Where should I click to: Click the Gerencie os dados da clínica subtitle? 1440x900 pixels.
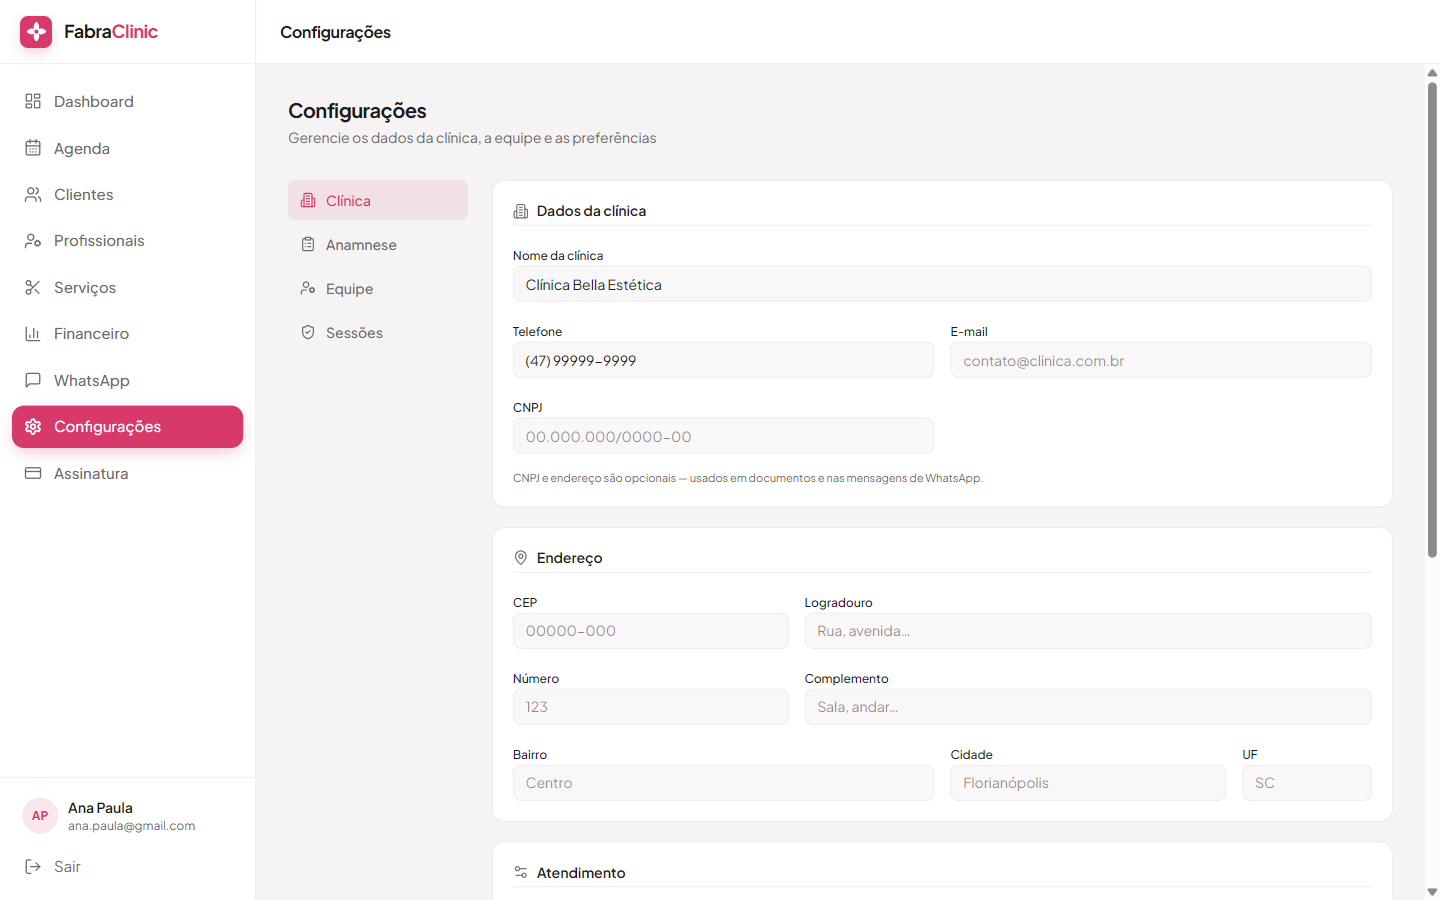pos(472,138)
